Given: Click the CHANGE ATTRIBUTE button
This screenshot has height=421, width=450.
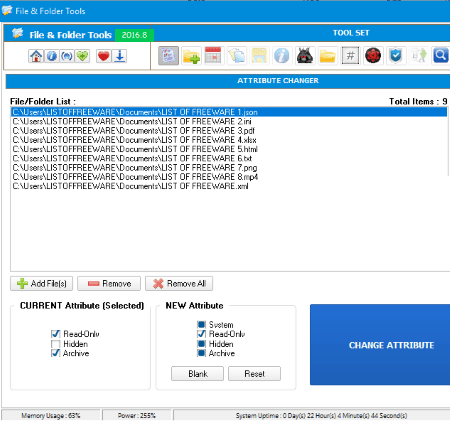Looking at the screenshot, I should [x=380, y=345].
